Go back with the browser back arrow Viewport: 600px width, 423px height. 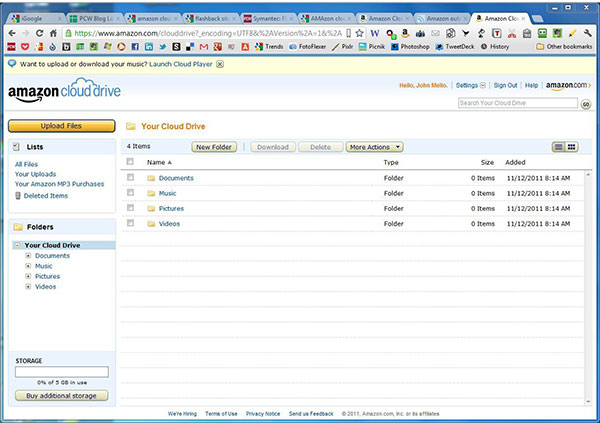(x=12, y=33)
